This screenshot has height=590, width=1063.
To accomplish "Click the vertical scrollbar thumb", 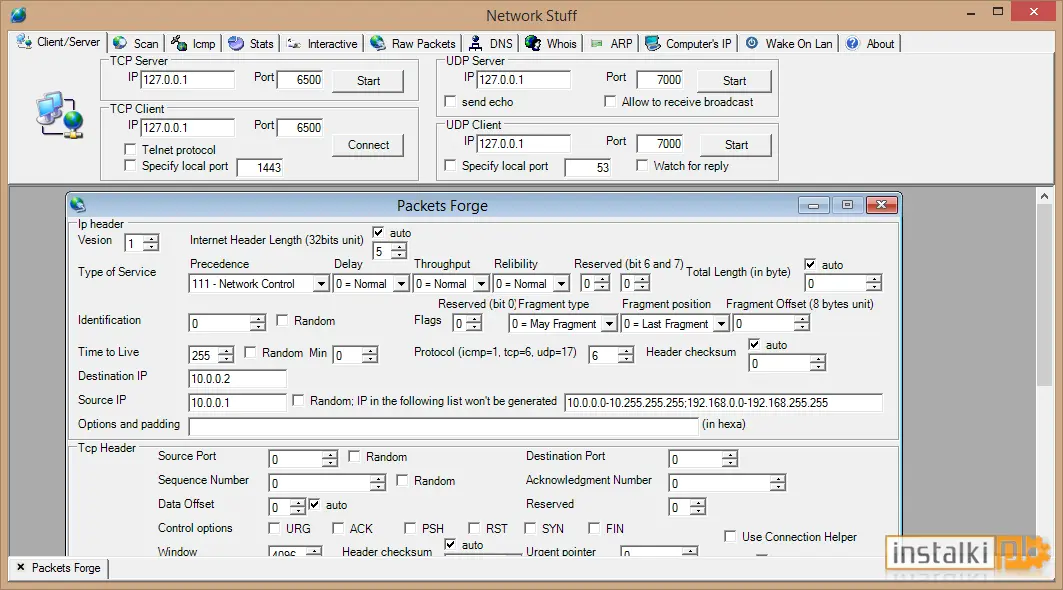I will click(x=1044, y=296).
